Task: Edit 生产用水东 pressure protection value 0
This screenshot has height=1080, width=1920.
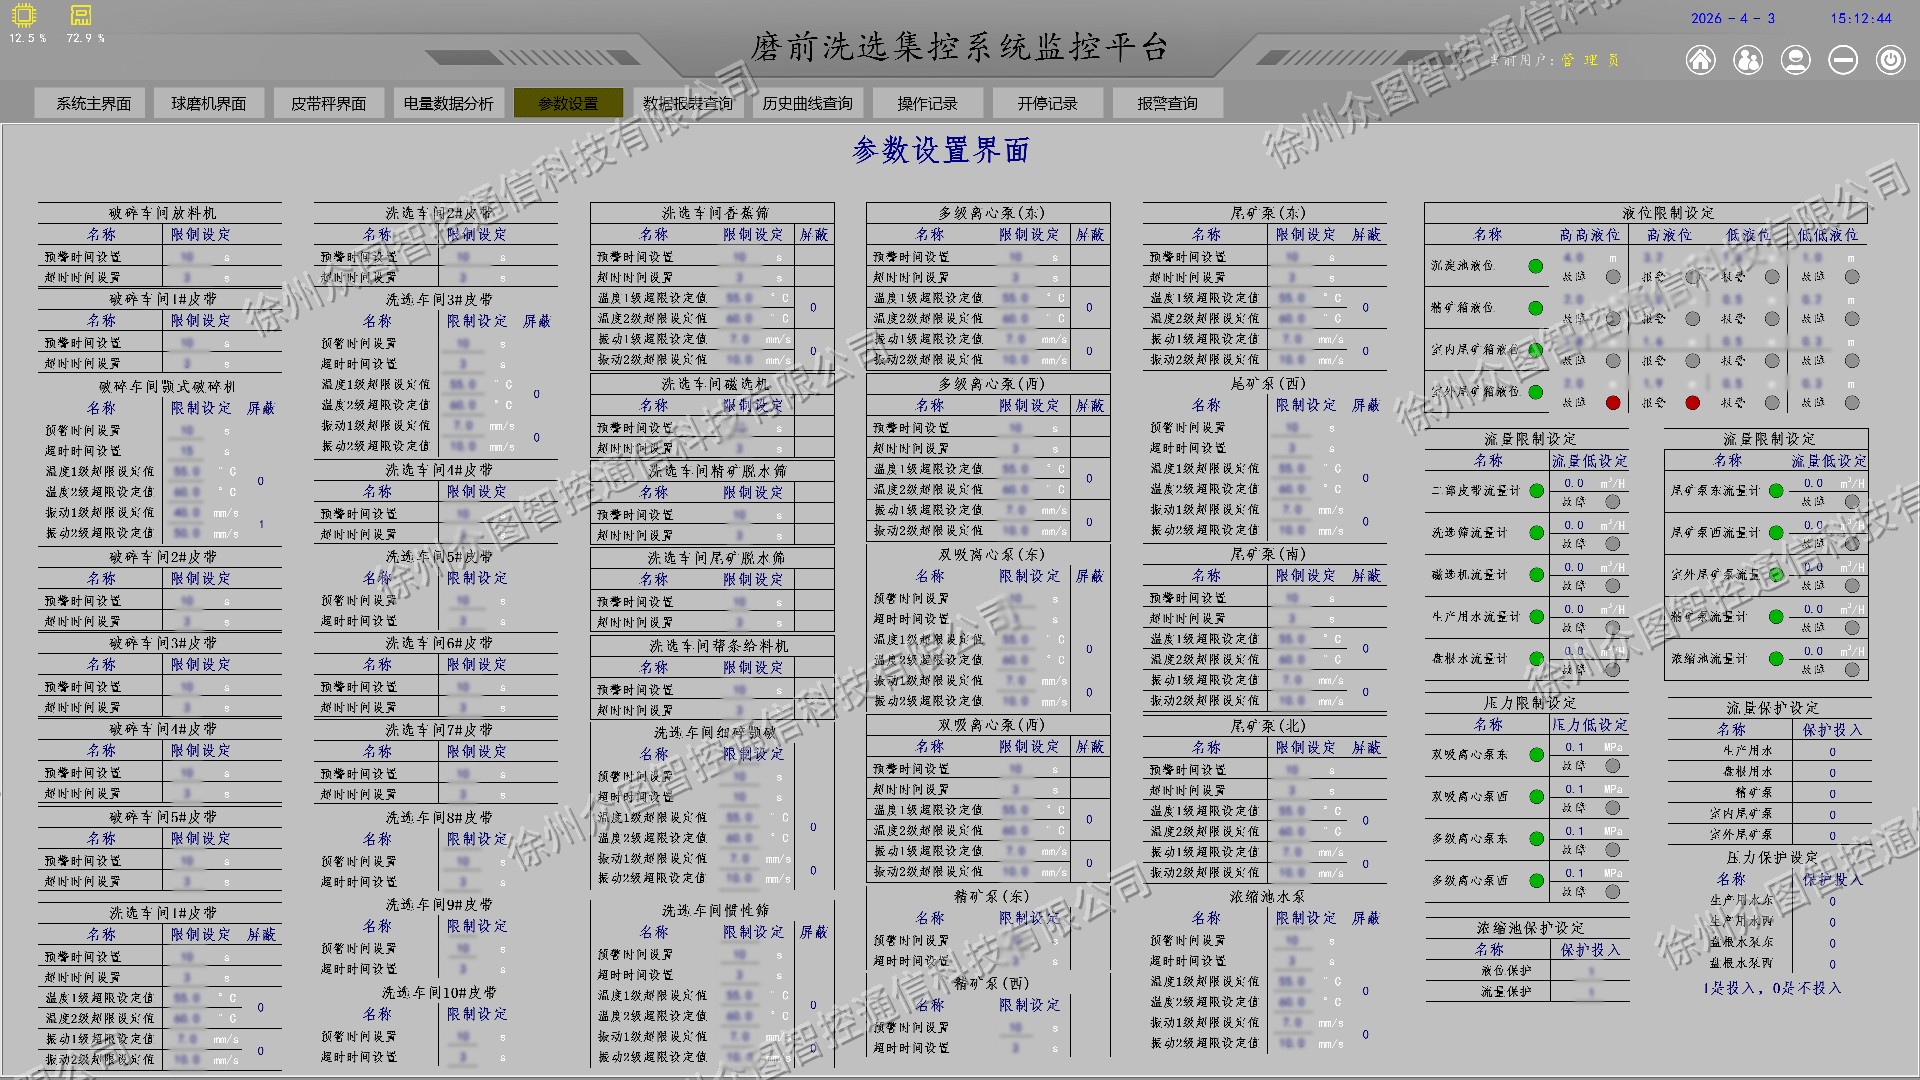Action: click(x=1832, y=902)
